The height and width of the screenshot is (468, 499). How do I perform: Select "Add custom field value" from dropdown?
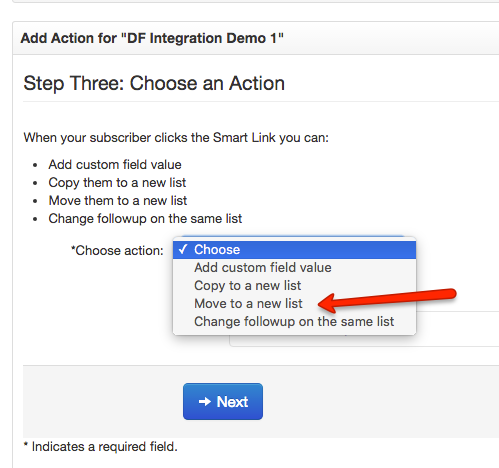(x=294, y=268)
